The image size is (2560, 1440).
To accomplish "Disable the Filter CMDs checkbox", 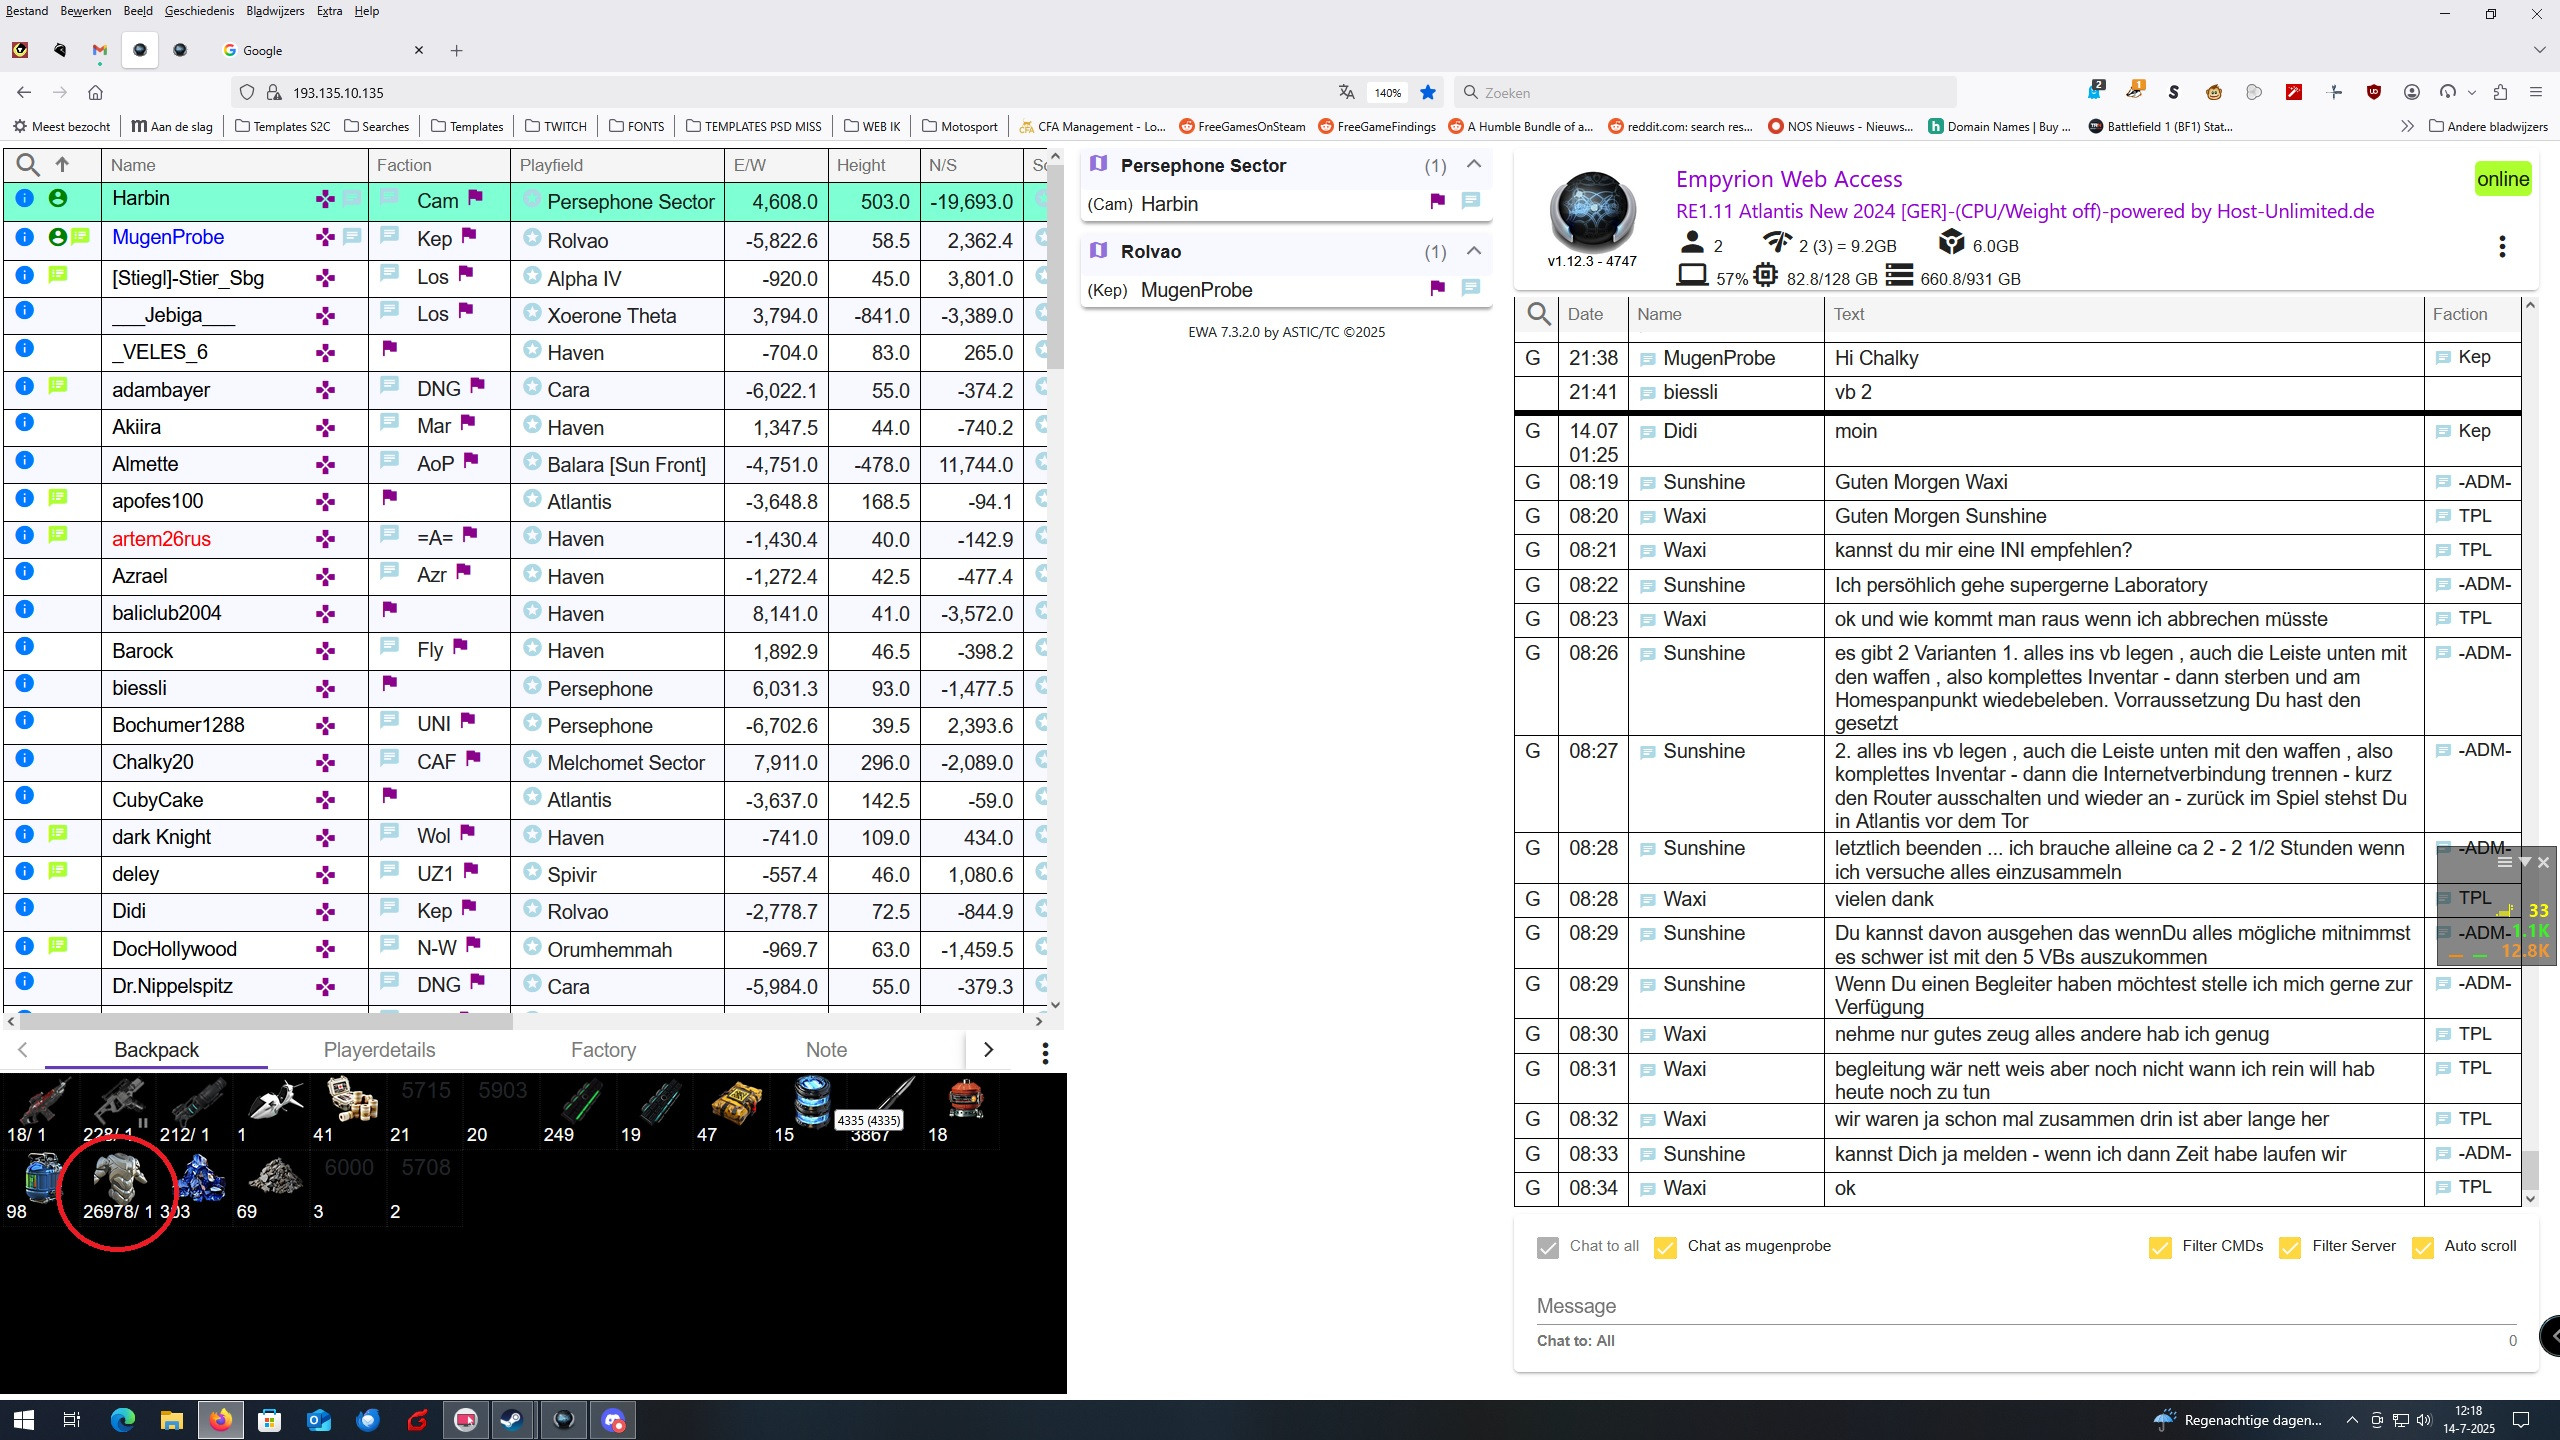I will [x=2159, y=1247].
